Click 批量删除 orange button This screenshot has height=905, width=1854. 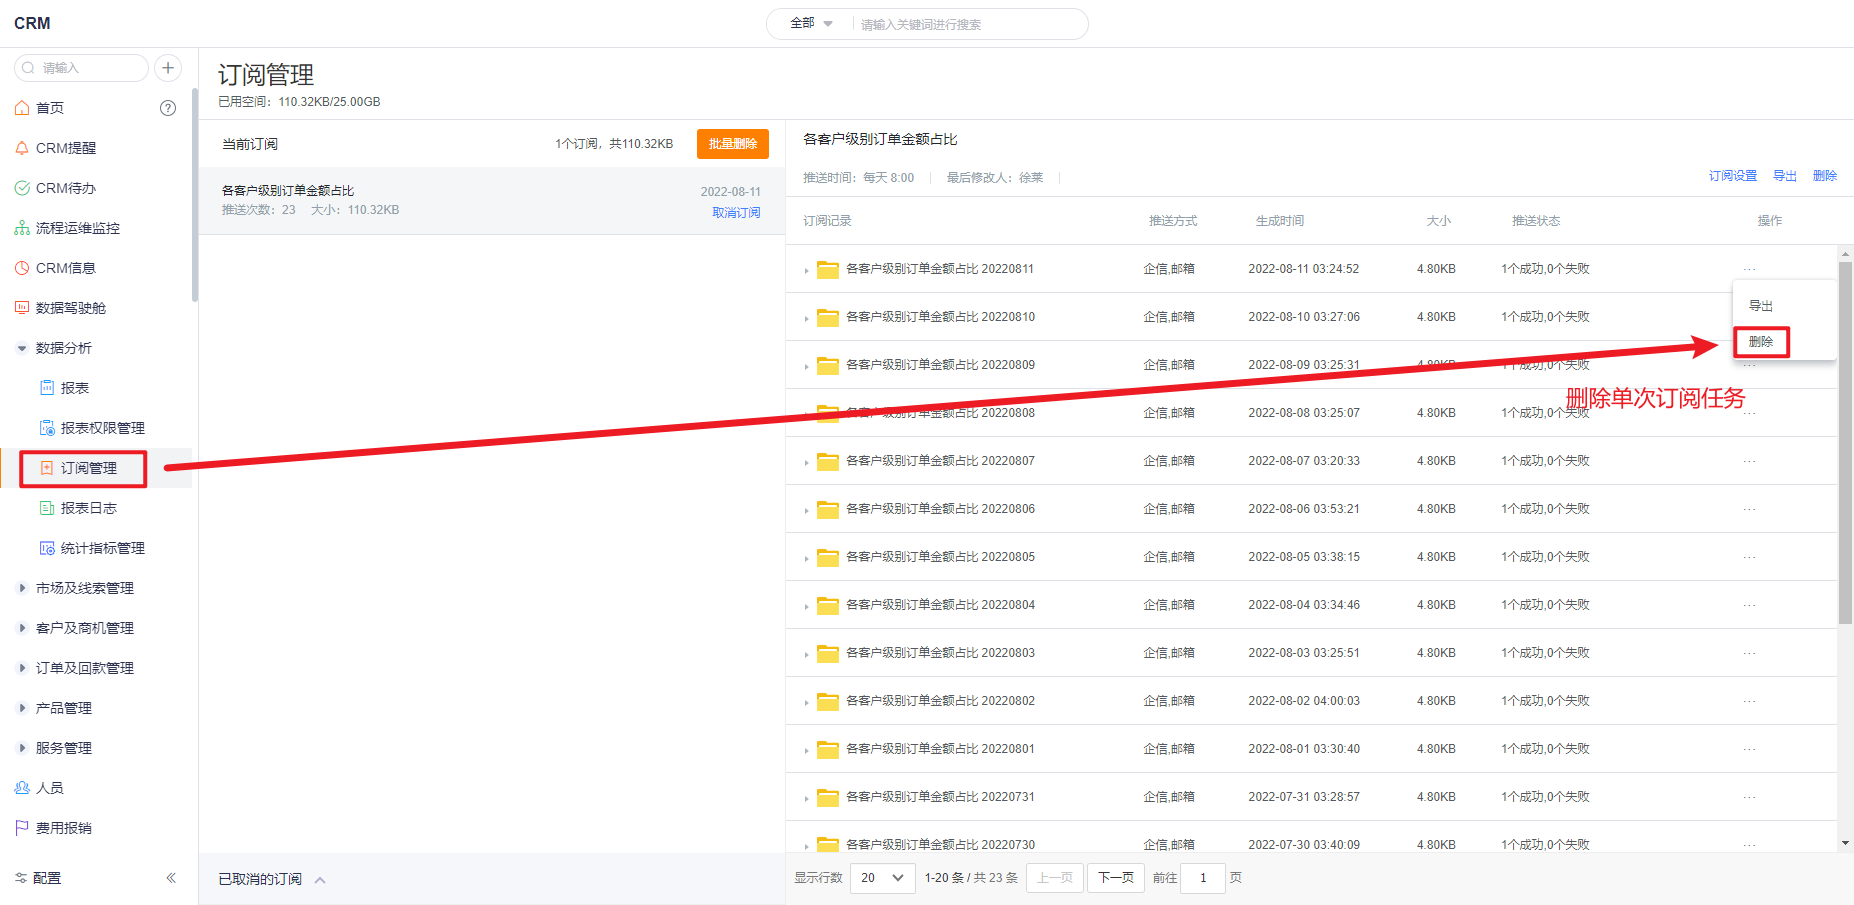733,144
